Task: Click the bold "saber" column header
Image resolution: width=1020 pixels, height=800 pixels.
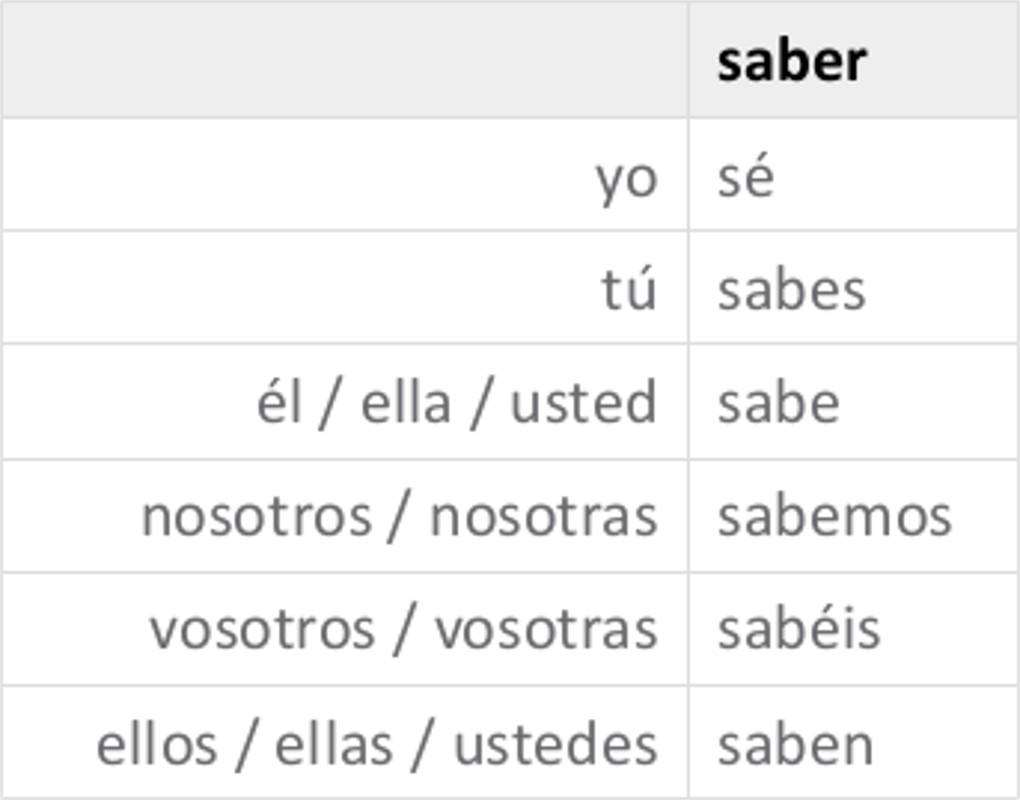Action: [x=791, y=61]
